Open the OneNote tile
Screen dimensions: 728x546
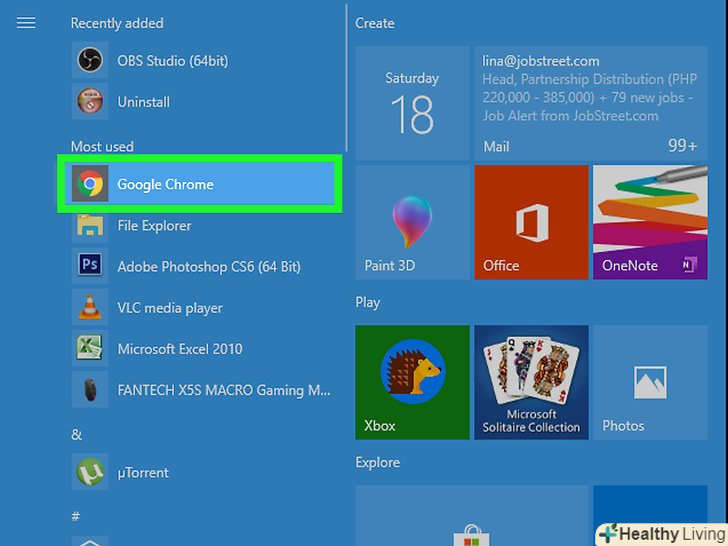tap(650, 222)
